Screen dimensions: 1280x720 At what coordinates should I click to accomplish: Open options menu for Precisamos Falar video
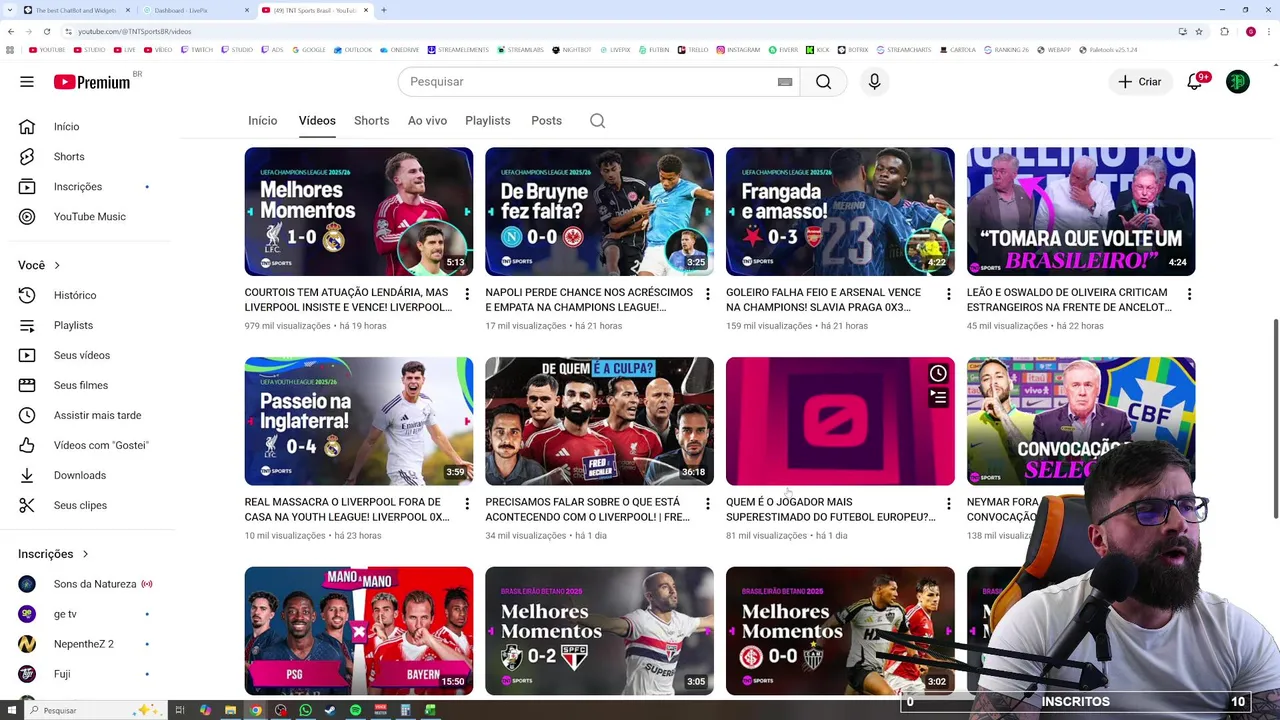(708, 503)
